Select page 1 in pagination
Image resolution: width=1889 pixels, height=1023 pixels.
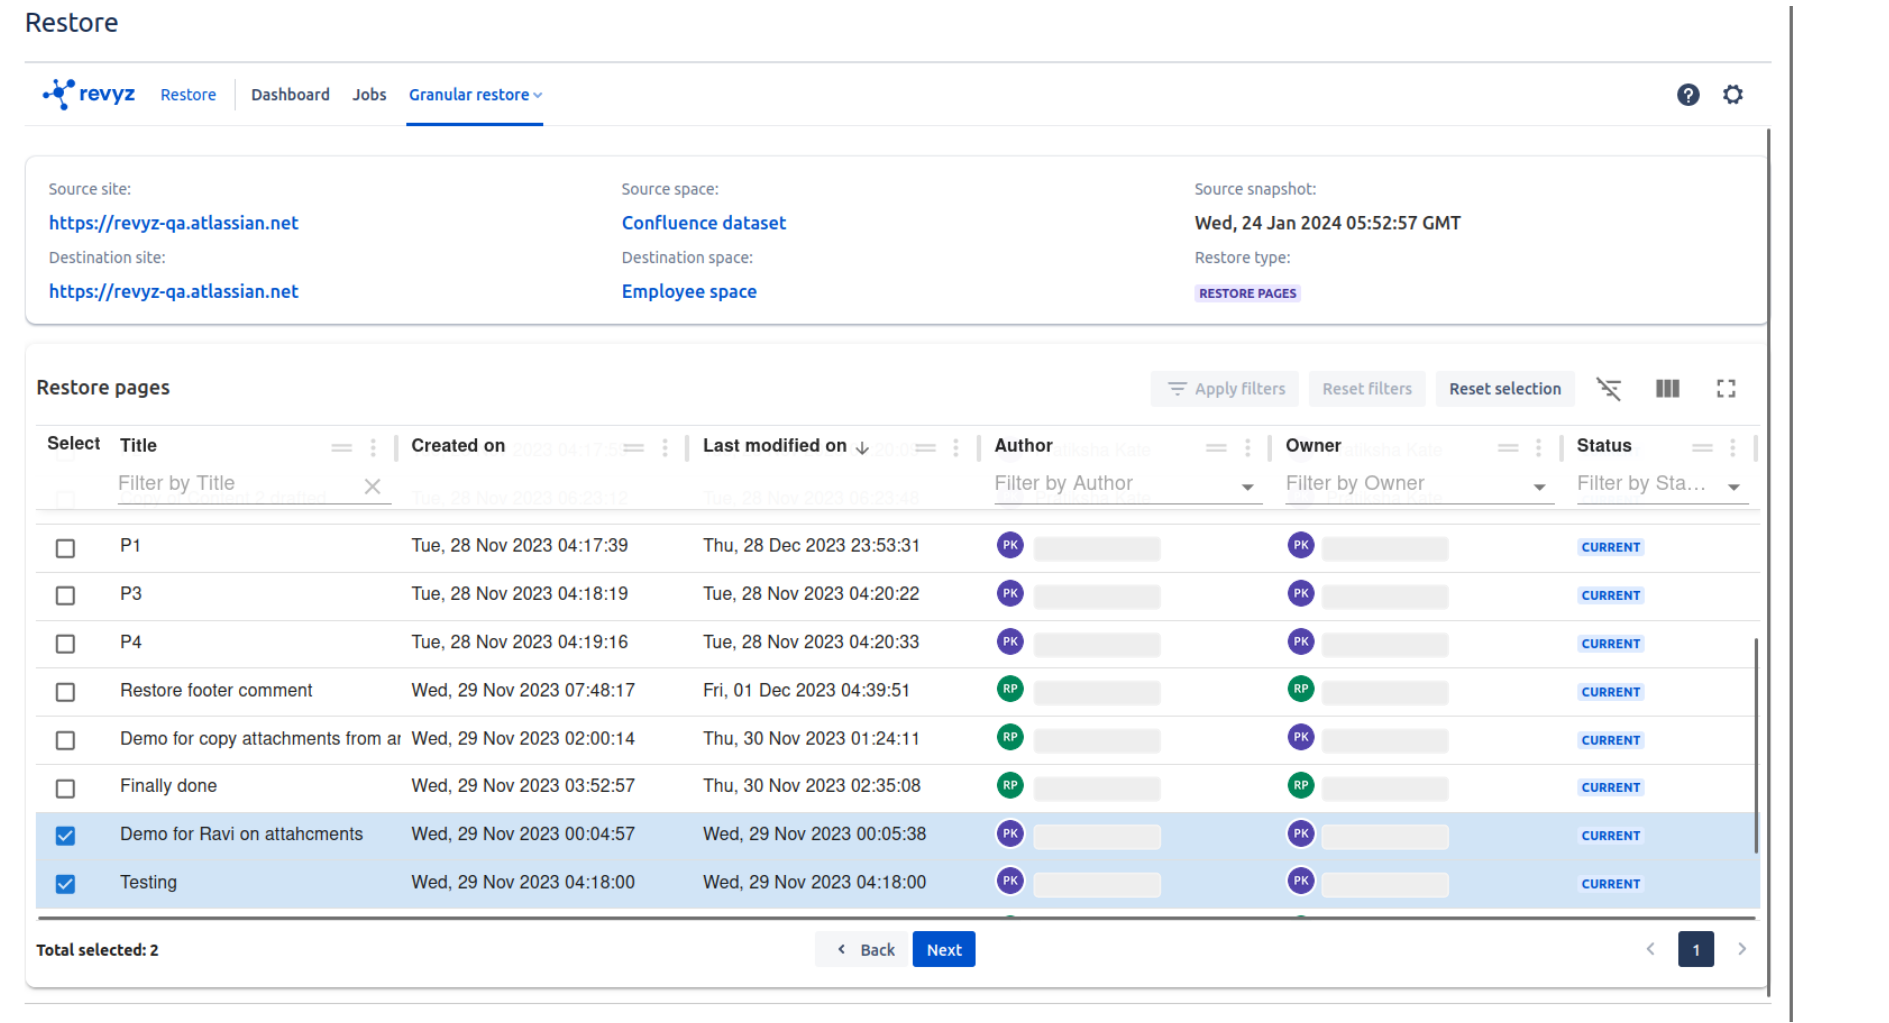click(x=1696, y=950)
